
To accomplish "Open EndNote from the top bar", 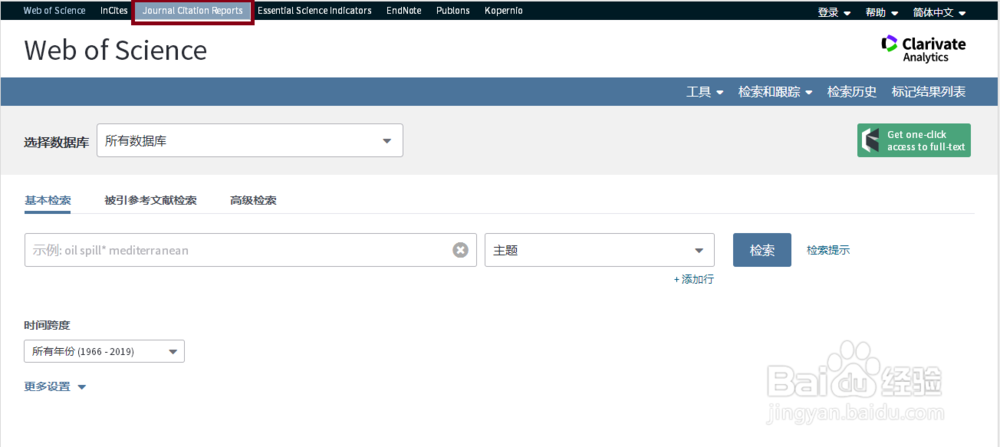I will tap(404, 11).
